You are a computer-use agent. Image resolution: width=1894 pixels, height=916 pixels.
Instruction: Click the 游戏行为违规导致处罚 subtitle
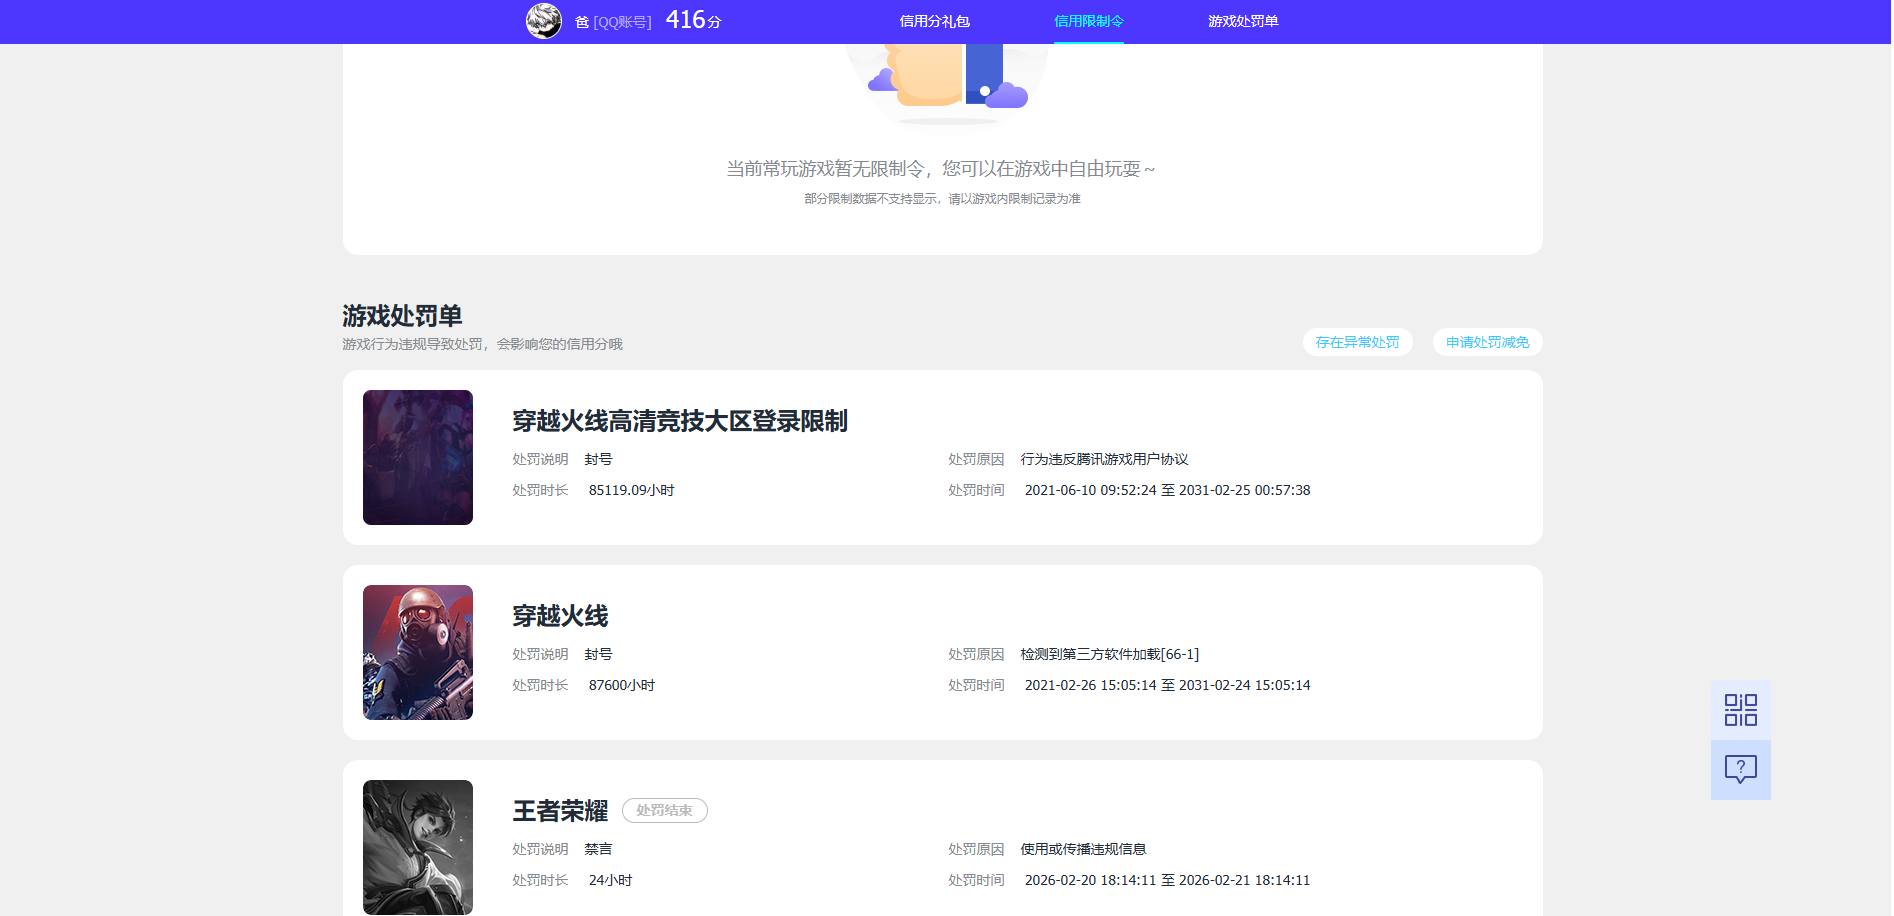pyautogui.click(x=482, y=344)
